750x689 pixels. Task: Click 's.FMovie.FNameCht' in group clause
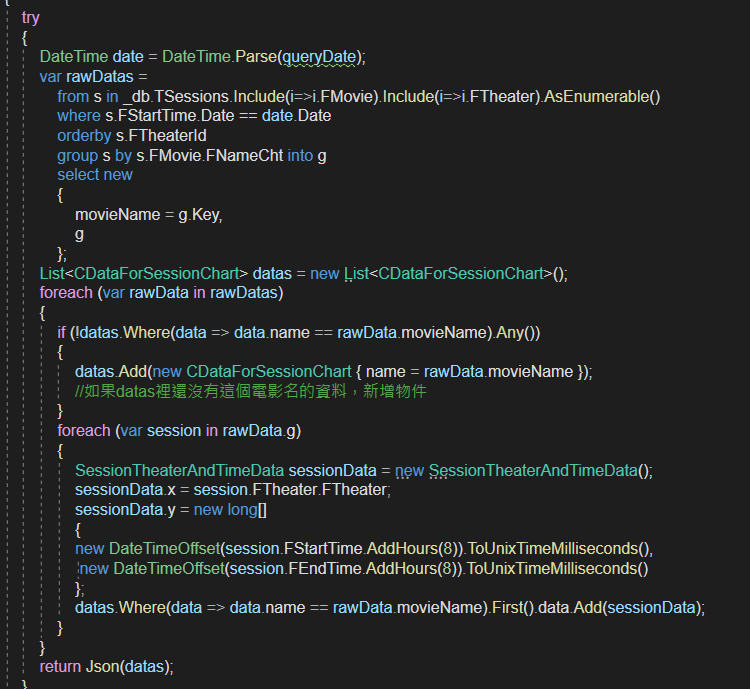pos(210,156)
